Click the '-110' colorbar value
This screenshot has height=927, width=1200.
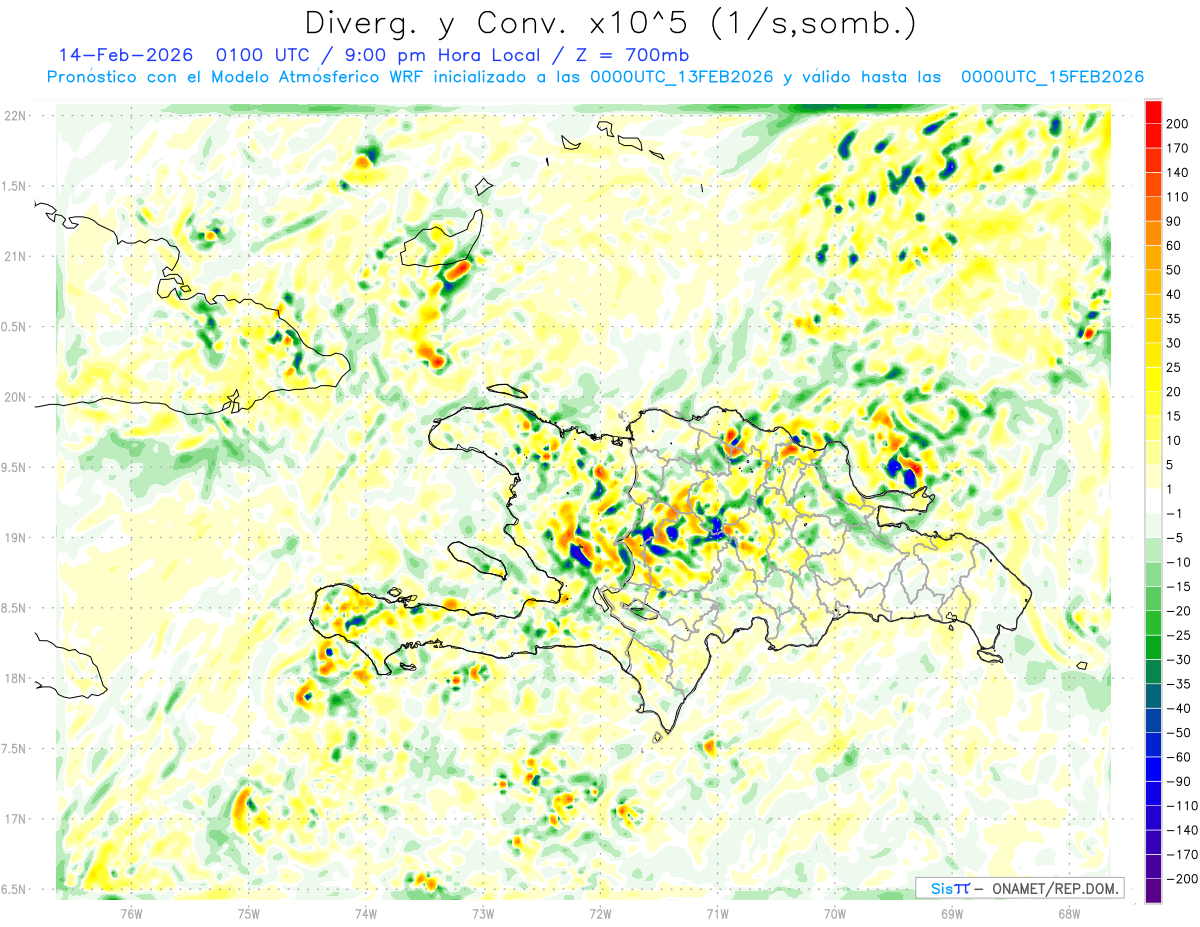click(1182, 805)
